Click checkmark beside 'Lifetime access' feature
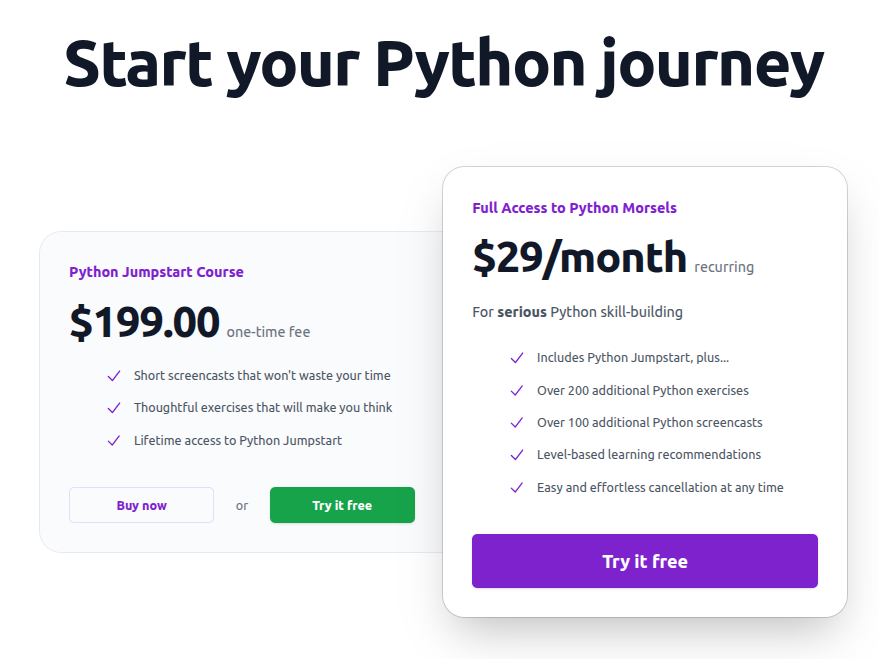Viewport: 879px width, 659px height. click(114, 441)
